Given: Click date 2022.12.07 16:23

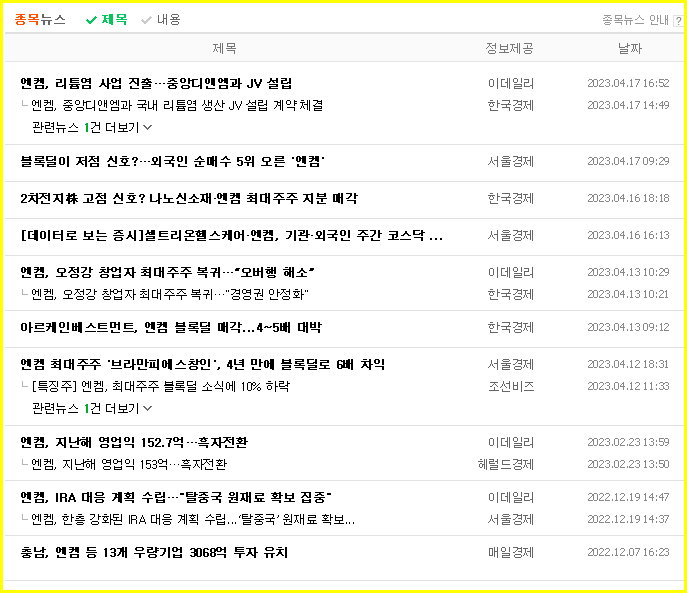Looking at the screenshot, I should pos(628,553).
